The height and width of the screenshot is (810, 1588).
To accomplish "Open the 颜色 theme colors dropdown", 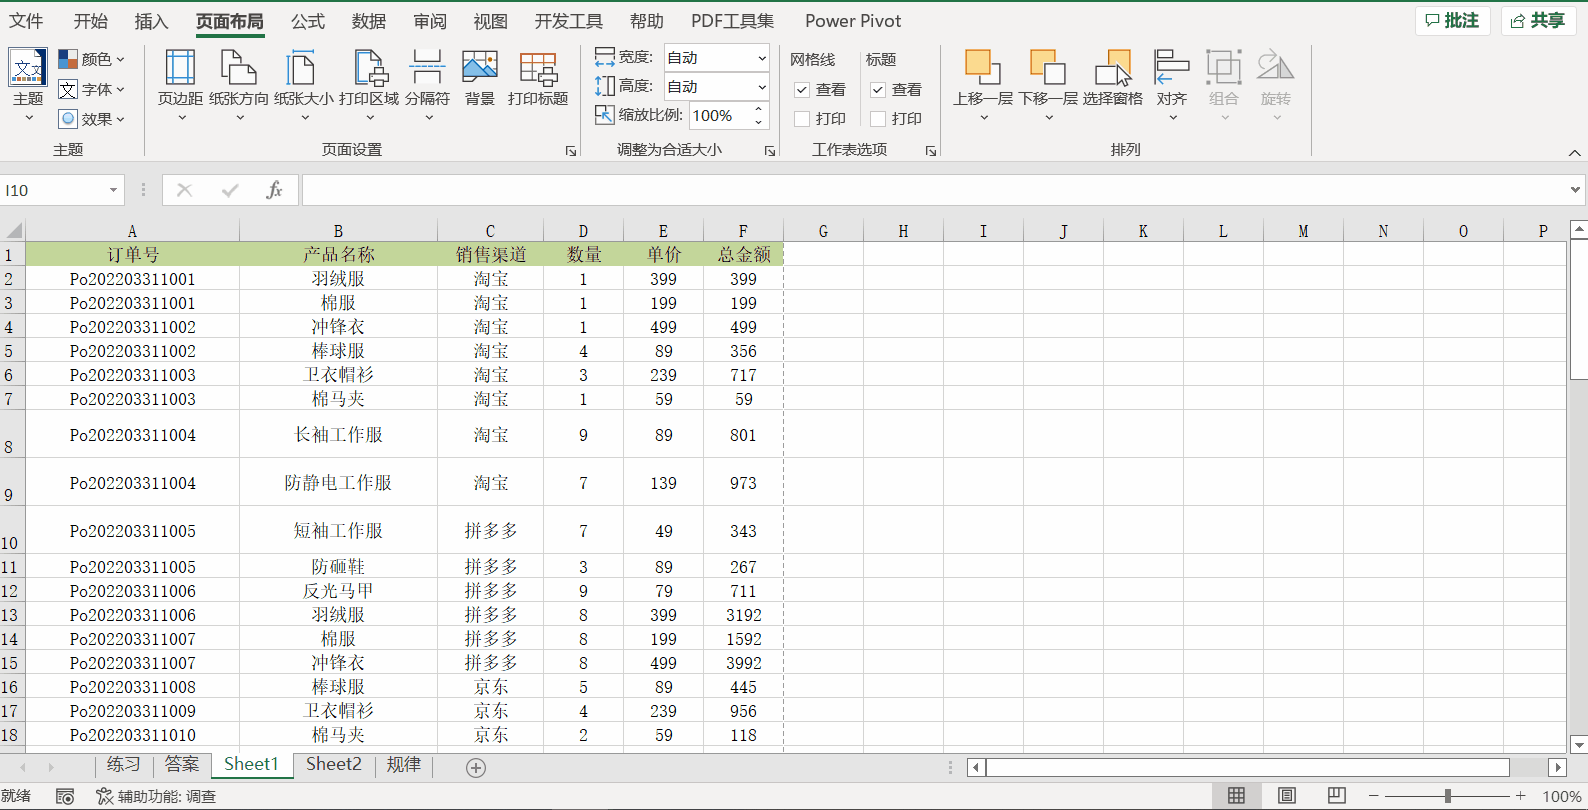I will (92, 59).
